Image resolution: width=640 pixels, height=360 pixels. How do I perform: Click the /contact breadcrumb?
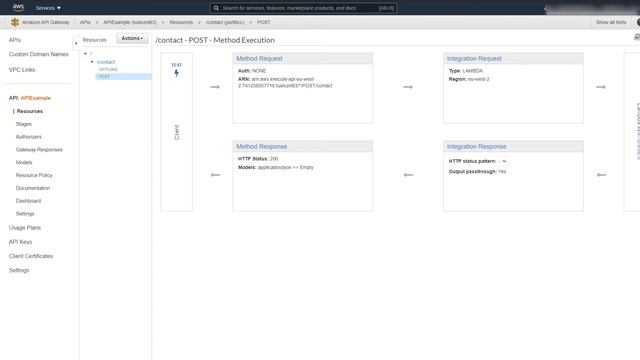225,22
